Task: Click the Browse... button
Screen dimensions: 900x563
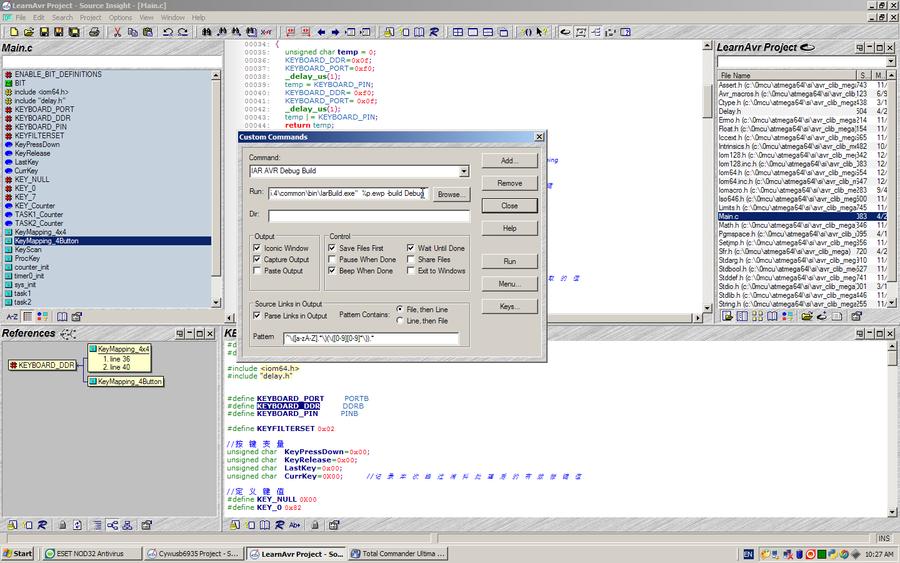Action: (450, 194)
